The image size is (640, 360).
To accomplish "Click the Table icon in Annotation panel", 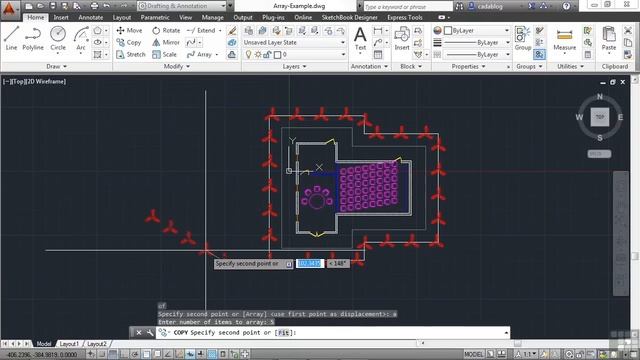I will [378, 55].
